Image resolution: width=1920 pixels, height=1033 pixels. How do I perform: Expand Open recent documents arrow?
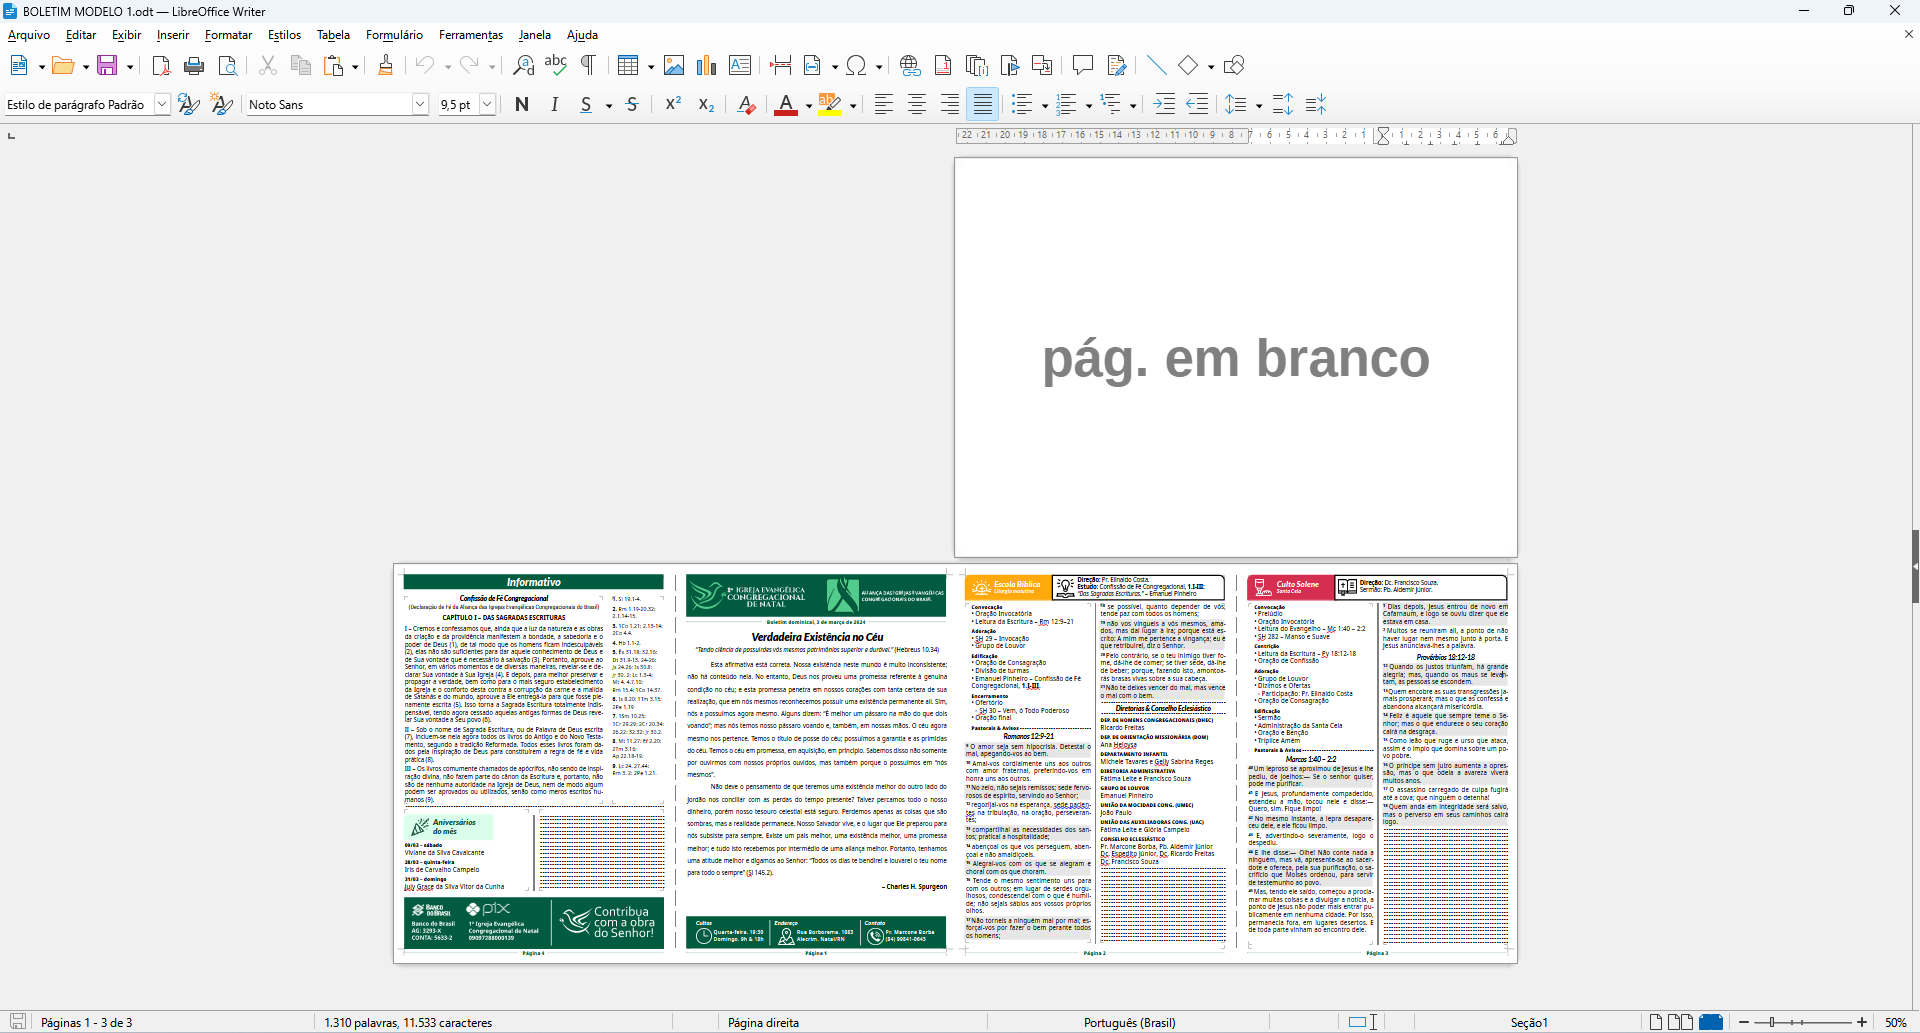click(86, 67)
